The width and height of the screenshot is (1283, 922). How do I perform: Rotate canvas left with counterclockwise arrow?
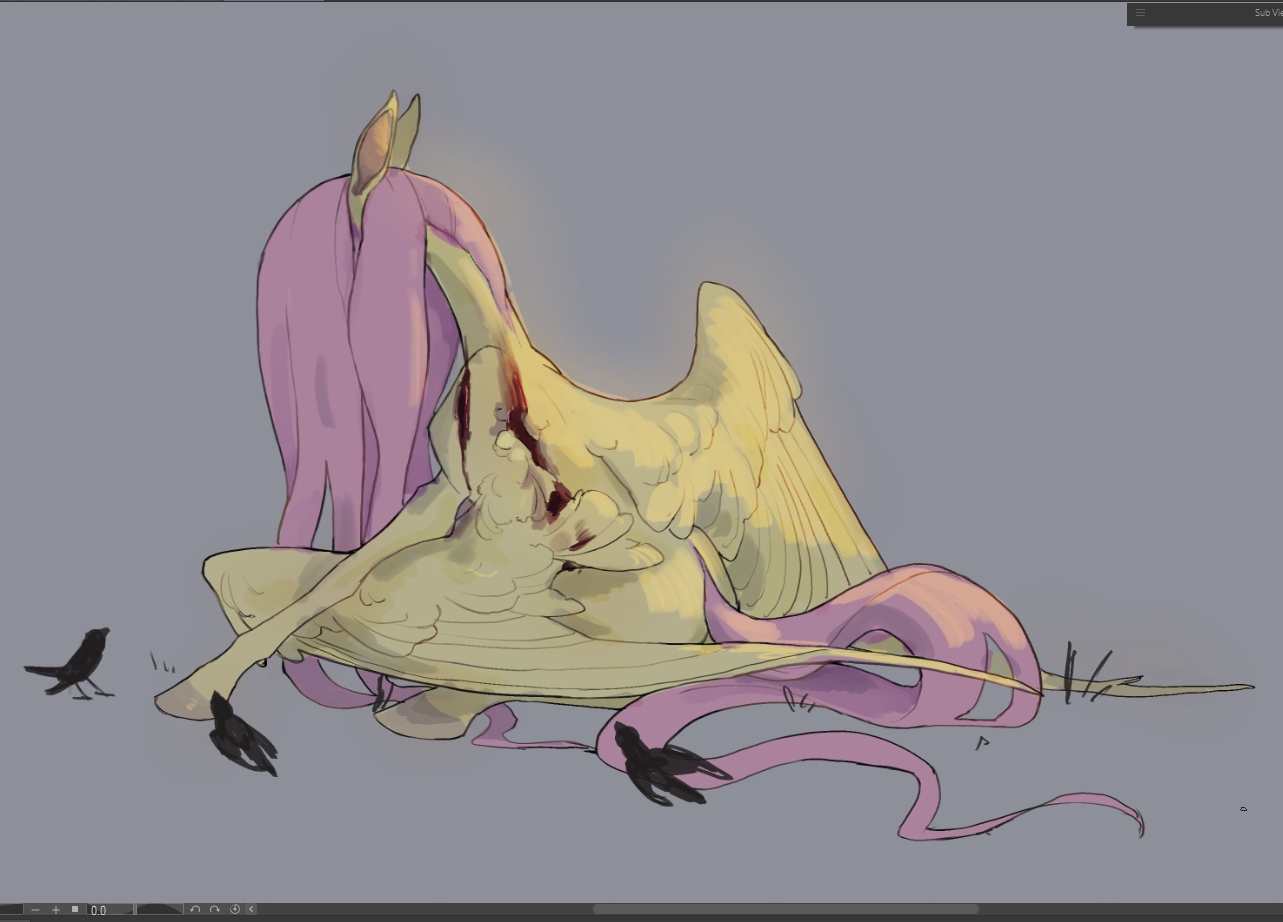[195, 909]
